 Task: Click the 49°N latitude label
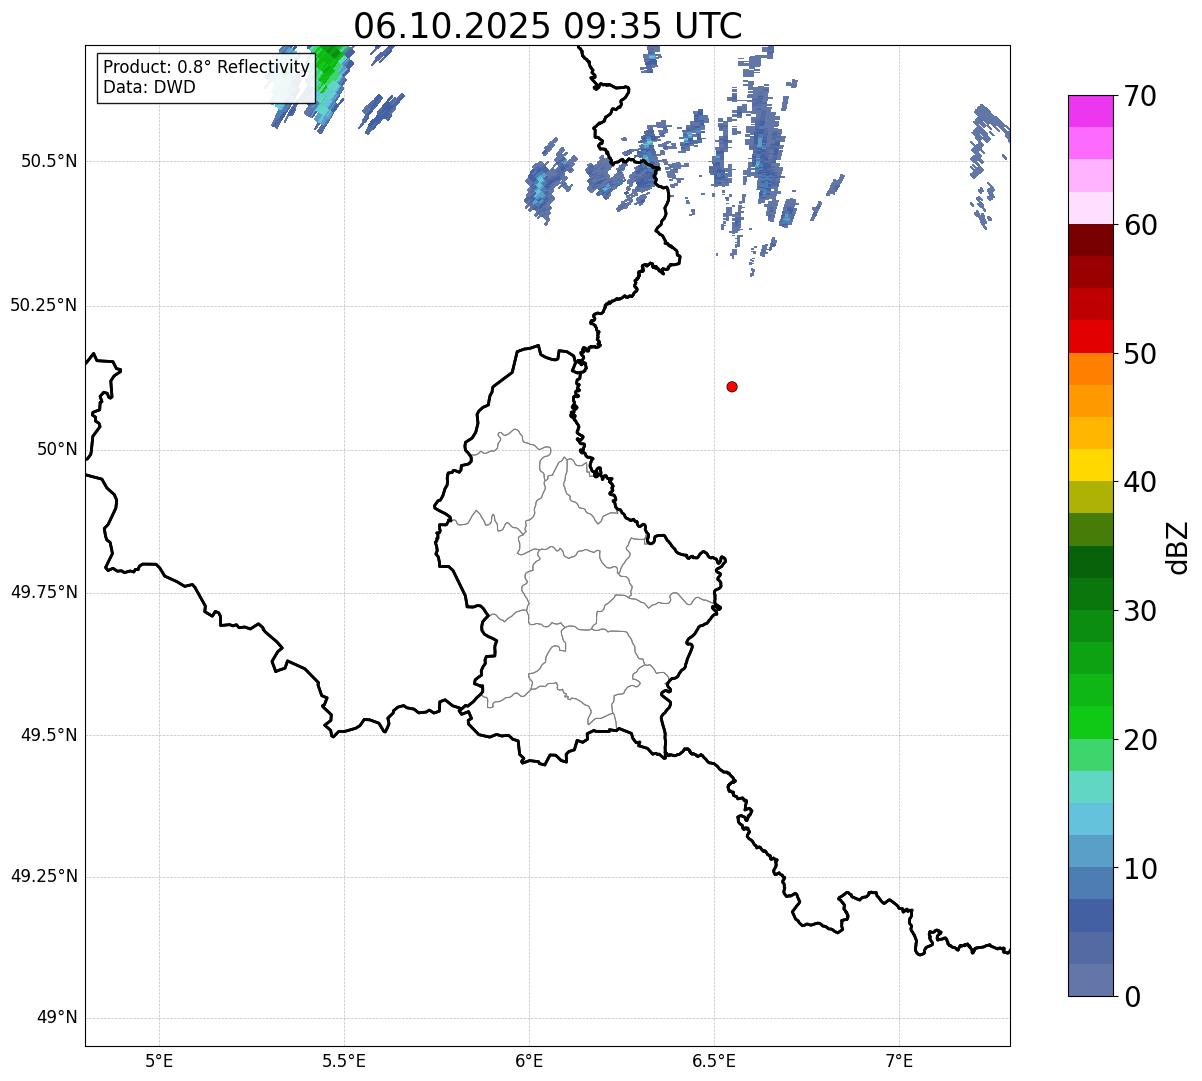click(57, 1018)
